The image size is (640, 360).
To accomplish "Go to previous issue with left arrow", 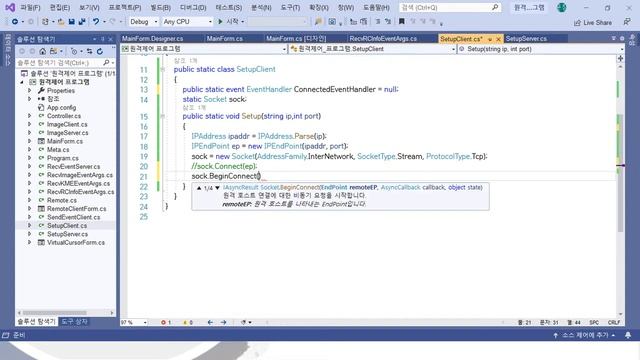I will 210,322.
